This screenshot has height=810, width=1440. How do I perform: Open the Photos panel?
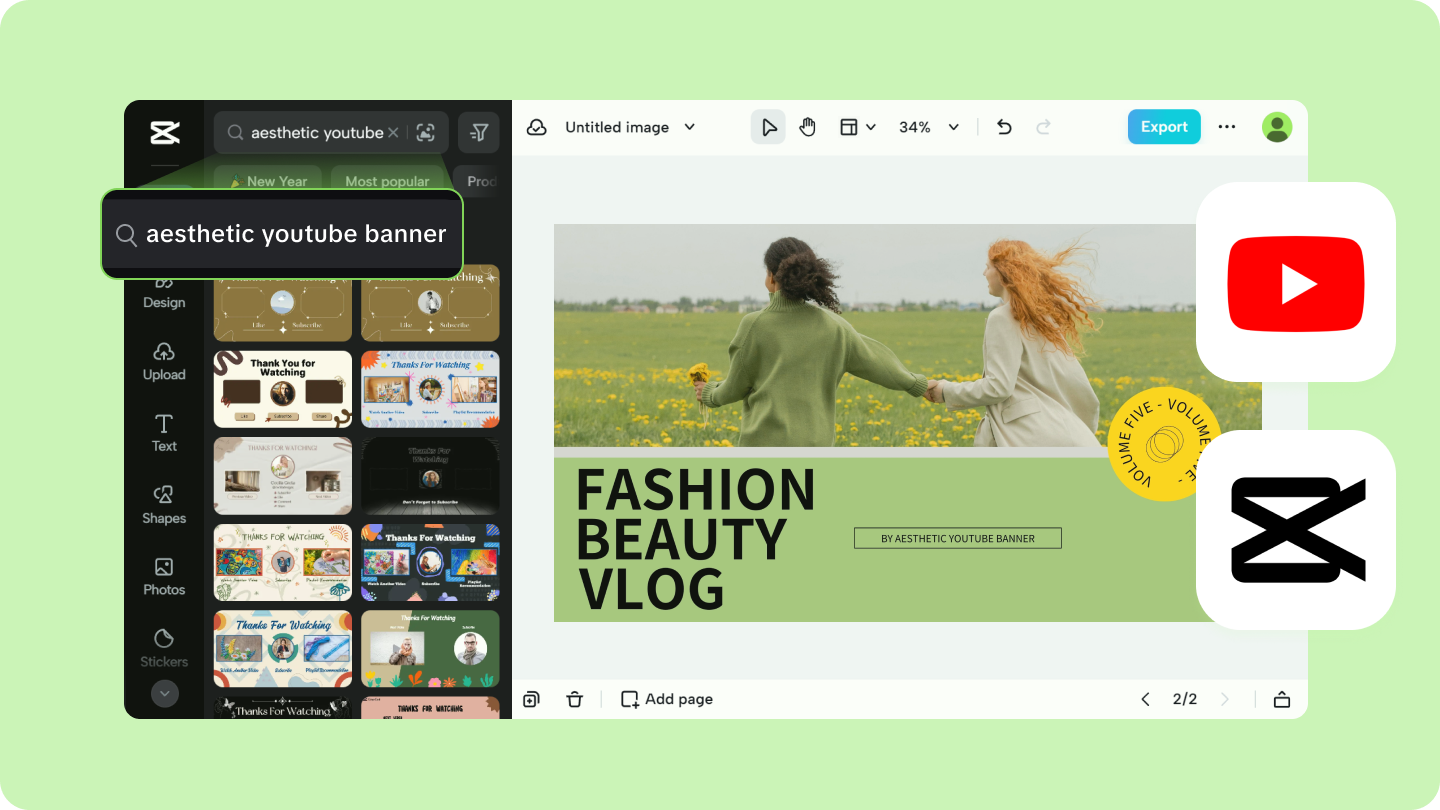[164, 577]
